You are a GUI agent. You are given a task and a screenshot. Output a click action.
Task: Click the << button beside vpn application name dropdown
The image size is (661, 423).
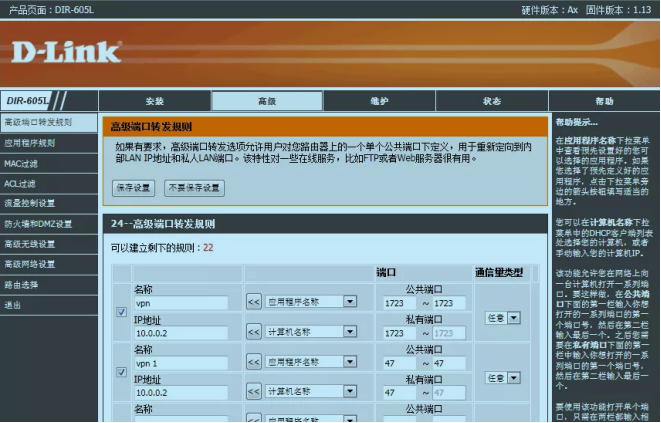tap(254, 302)
